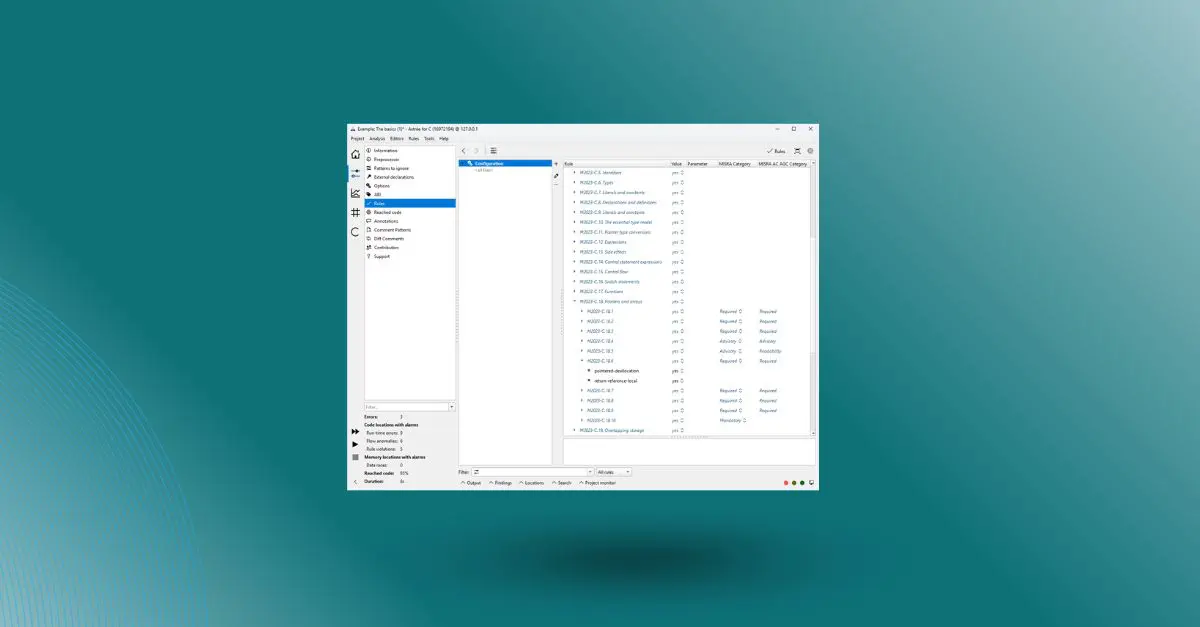
Task: Switch to the Findings bottom tab
Action: tap(500, 483)
